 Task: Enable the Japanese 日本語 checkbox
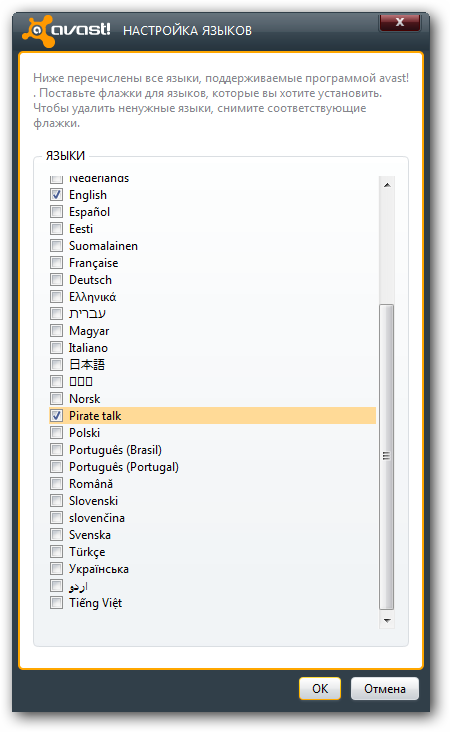click(x=56, y=365)
